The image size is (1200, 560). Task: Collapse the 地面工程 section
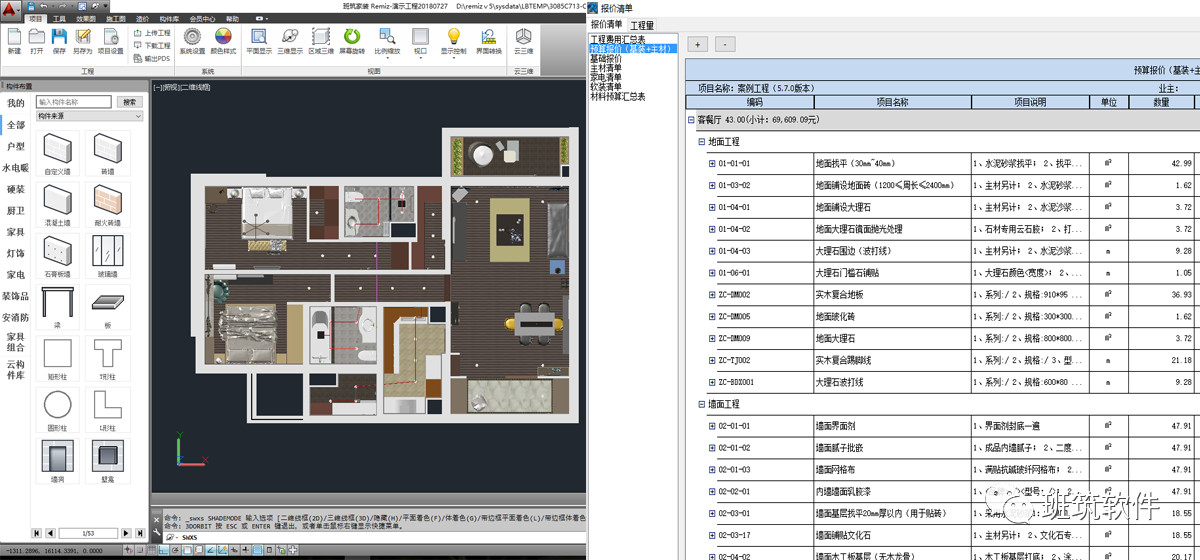pos(700,142)
